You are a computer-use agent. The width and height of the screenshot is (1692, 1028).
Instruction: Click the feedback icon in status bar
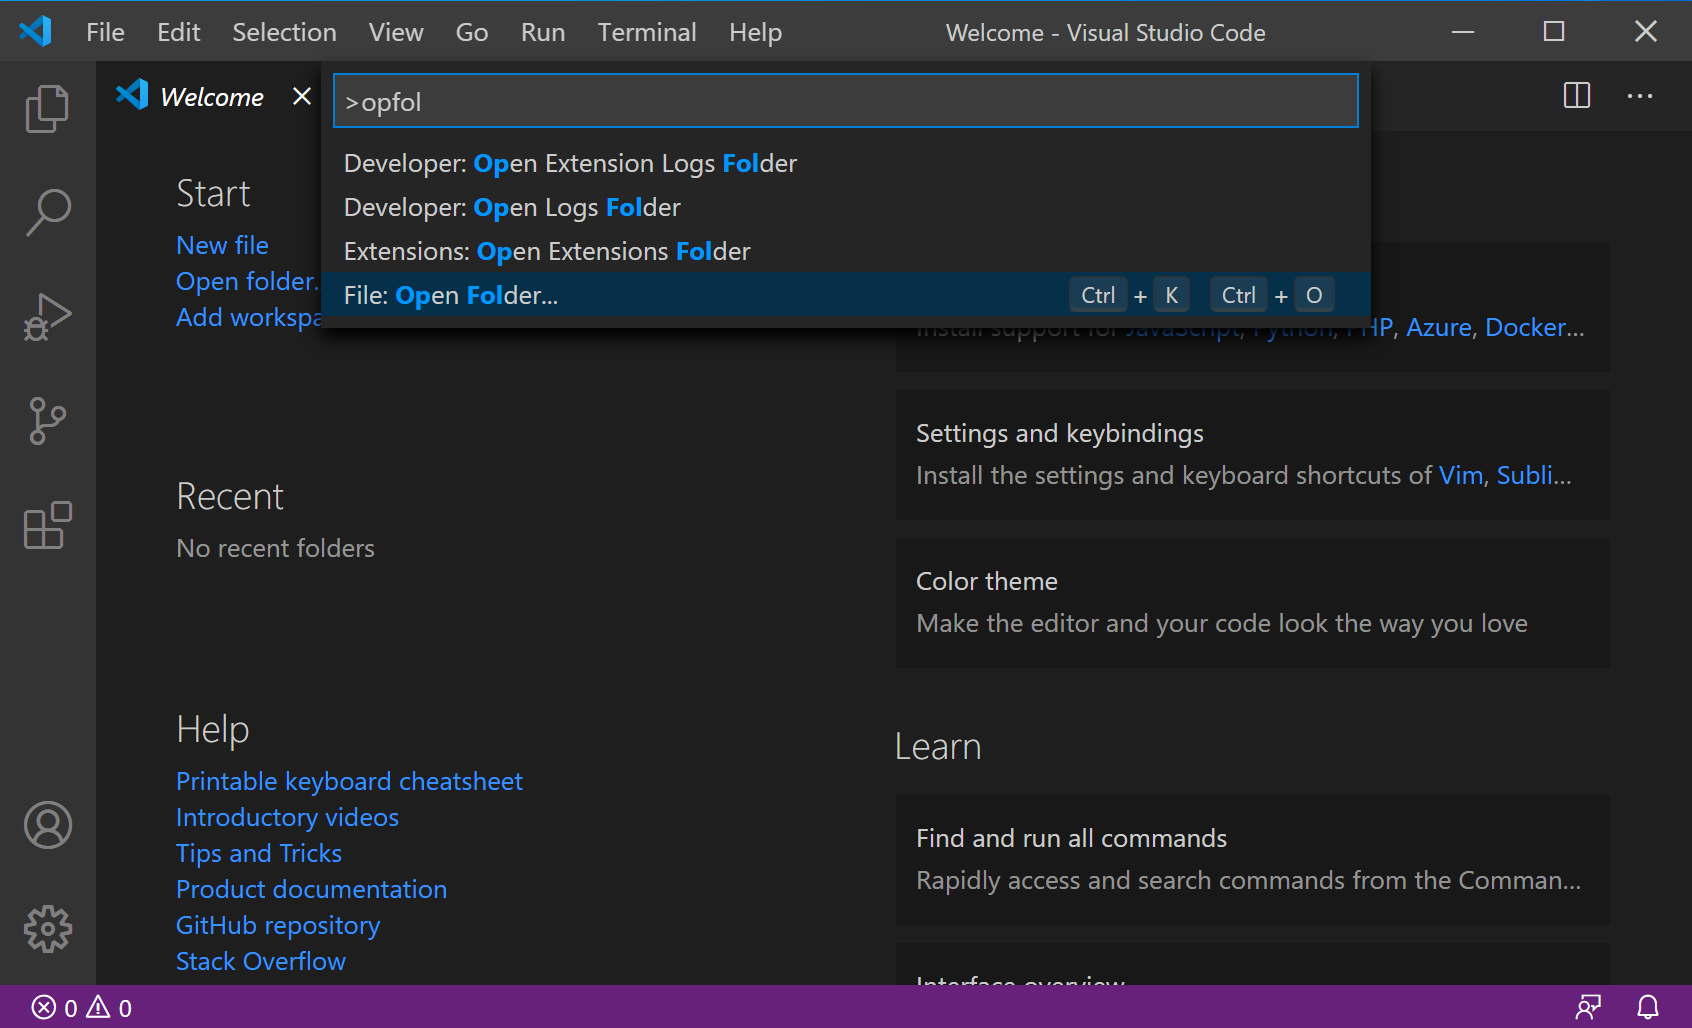1588,1007
